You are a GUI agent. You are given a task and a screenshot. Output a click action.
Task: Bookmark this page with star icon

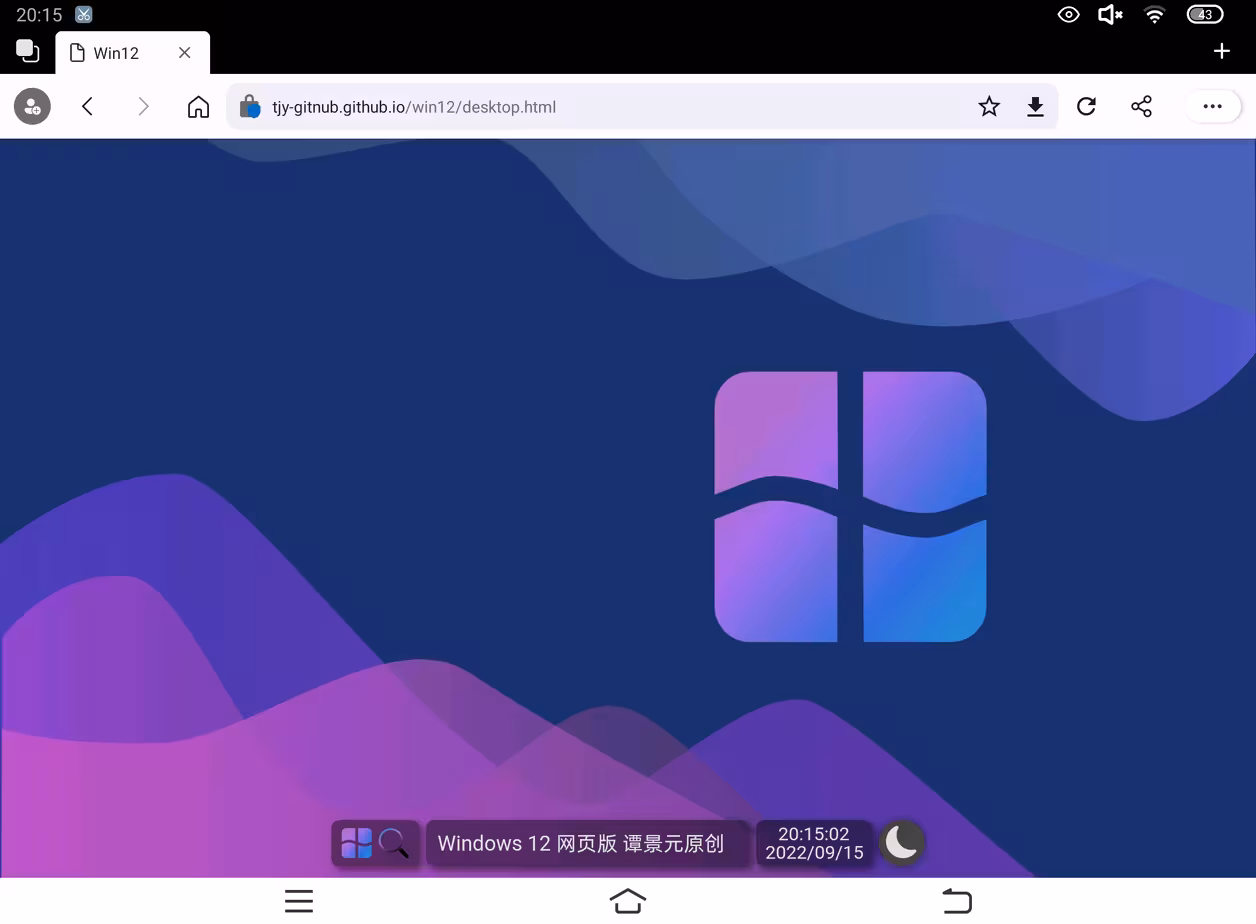point(989,106)
